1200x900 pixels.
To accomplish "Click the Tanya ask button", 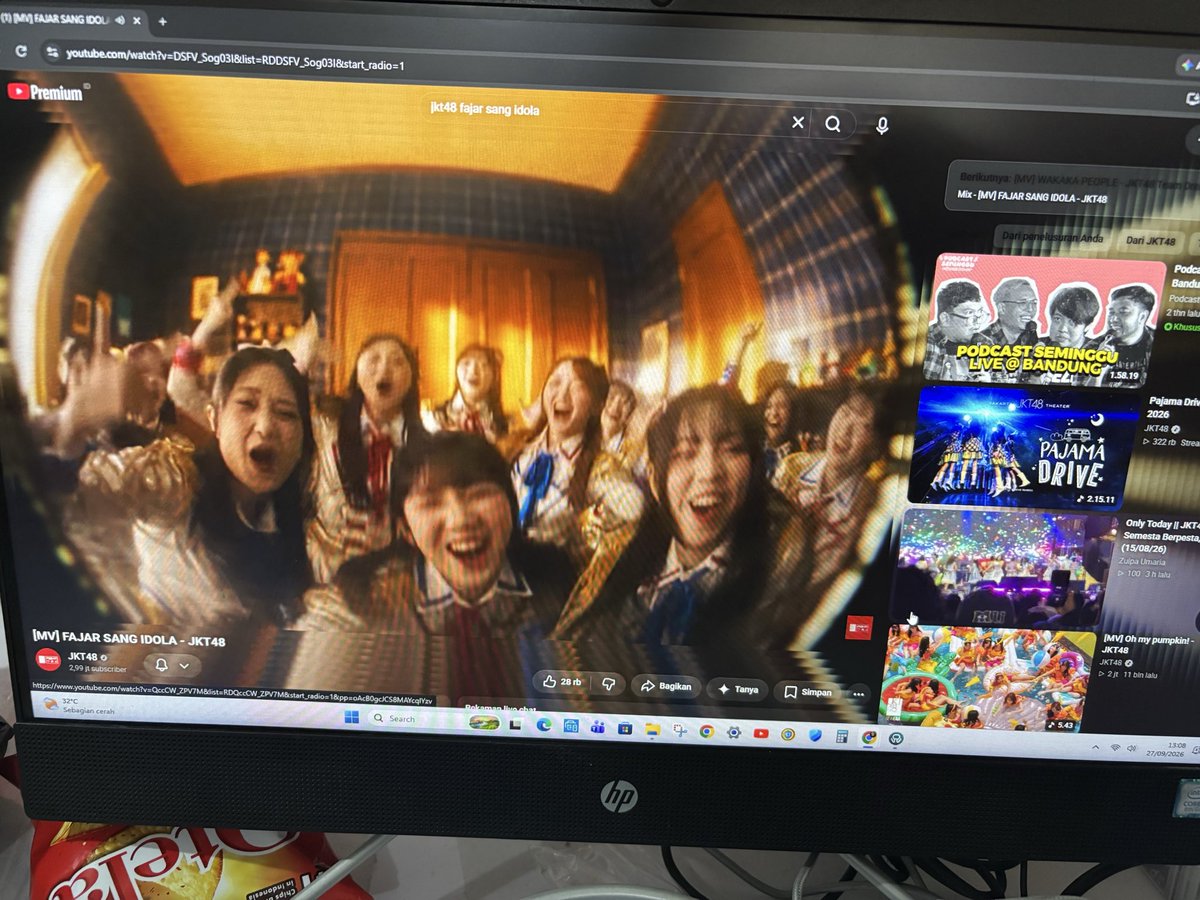I will [x=739, y=689].
